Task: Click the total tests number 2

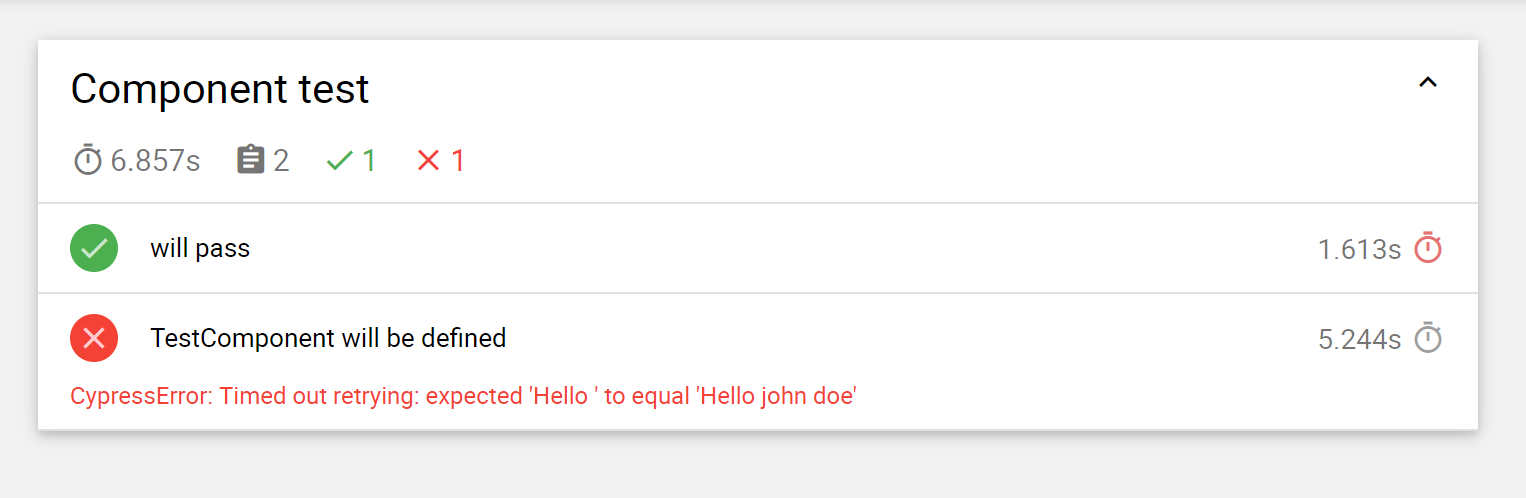Action: (281, 160)
